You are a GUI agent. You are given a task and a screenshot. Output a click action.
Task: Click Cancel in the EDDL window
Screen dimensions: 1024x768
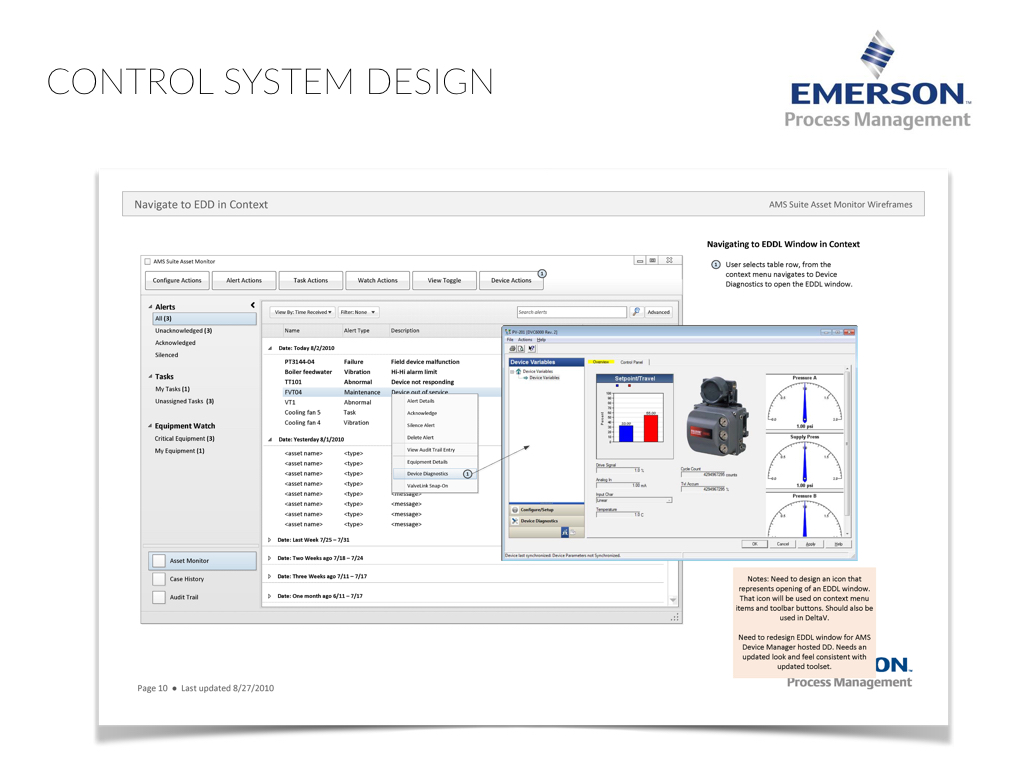pyautogui.click(x=782, y=544)
